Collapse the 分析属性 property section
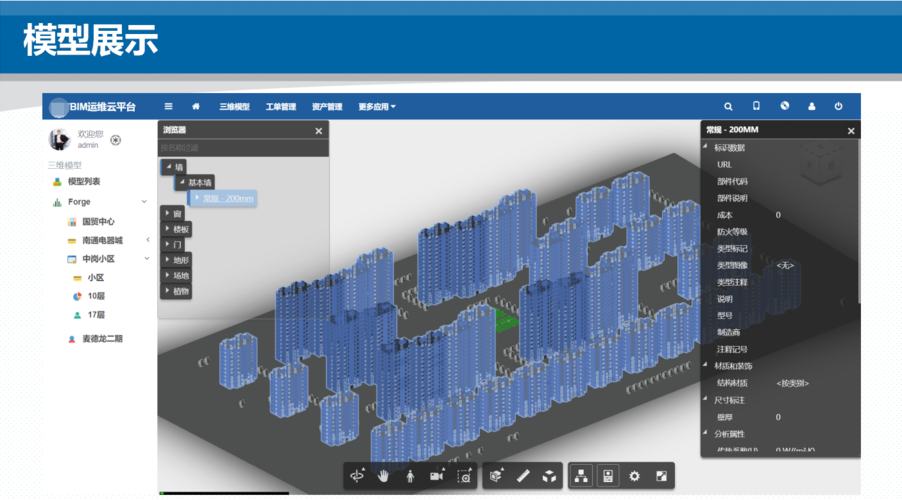902x500 pixels. (x=705, y=433)
